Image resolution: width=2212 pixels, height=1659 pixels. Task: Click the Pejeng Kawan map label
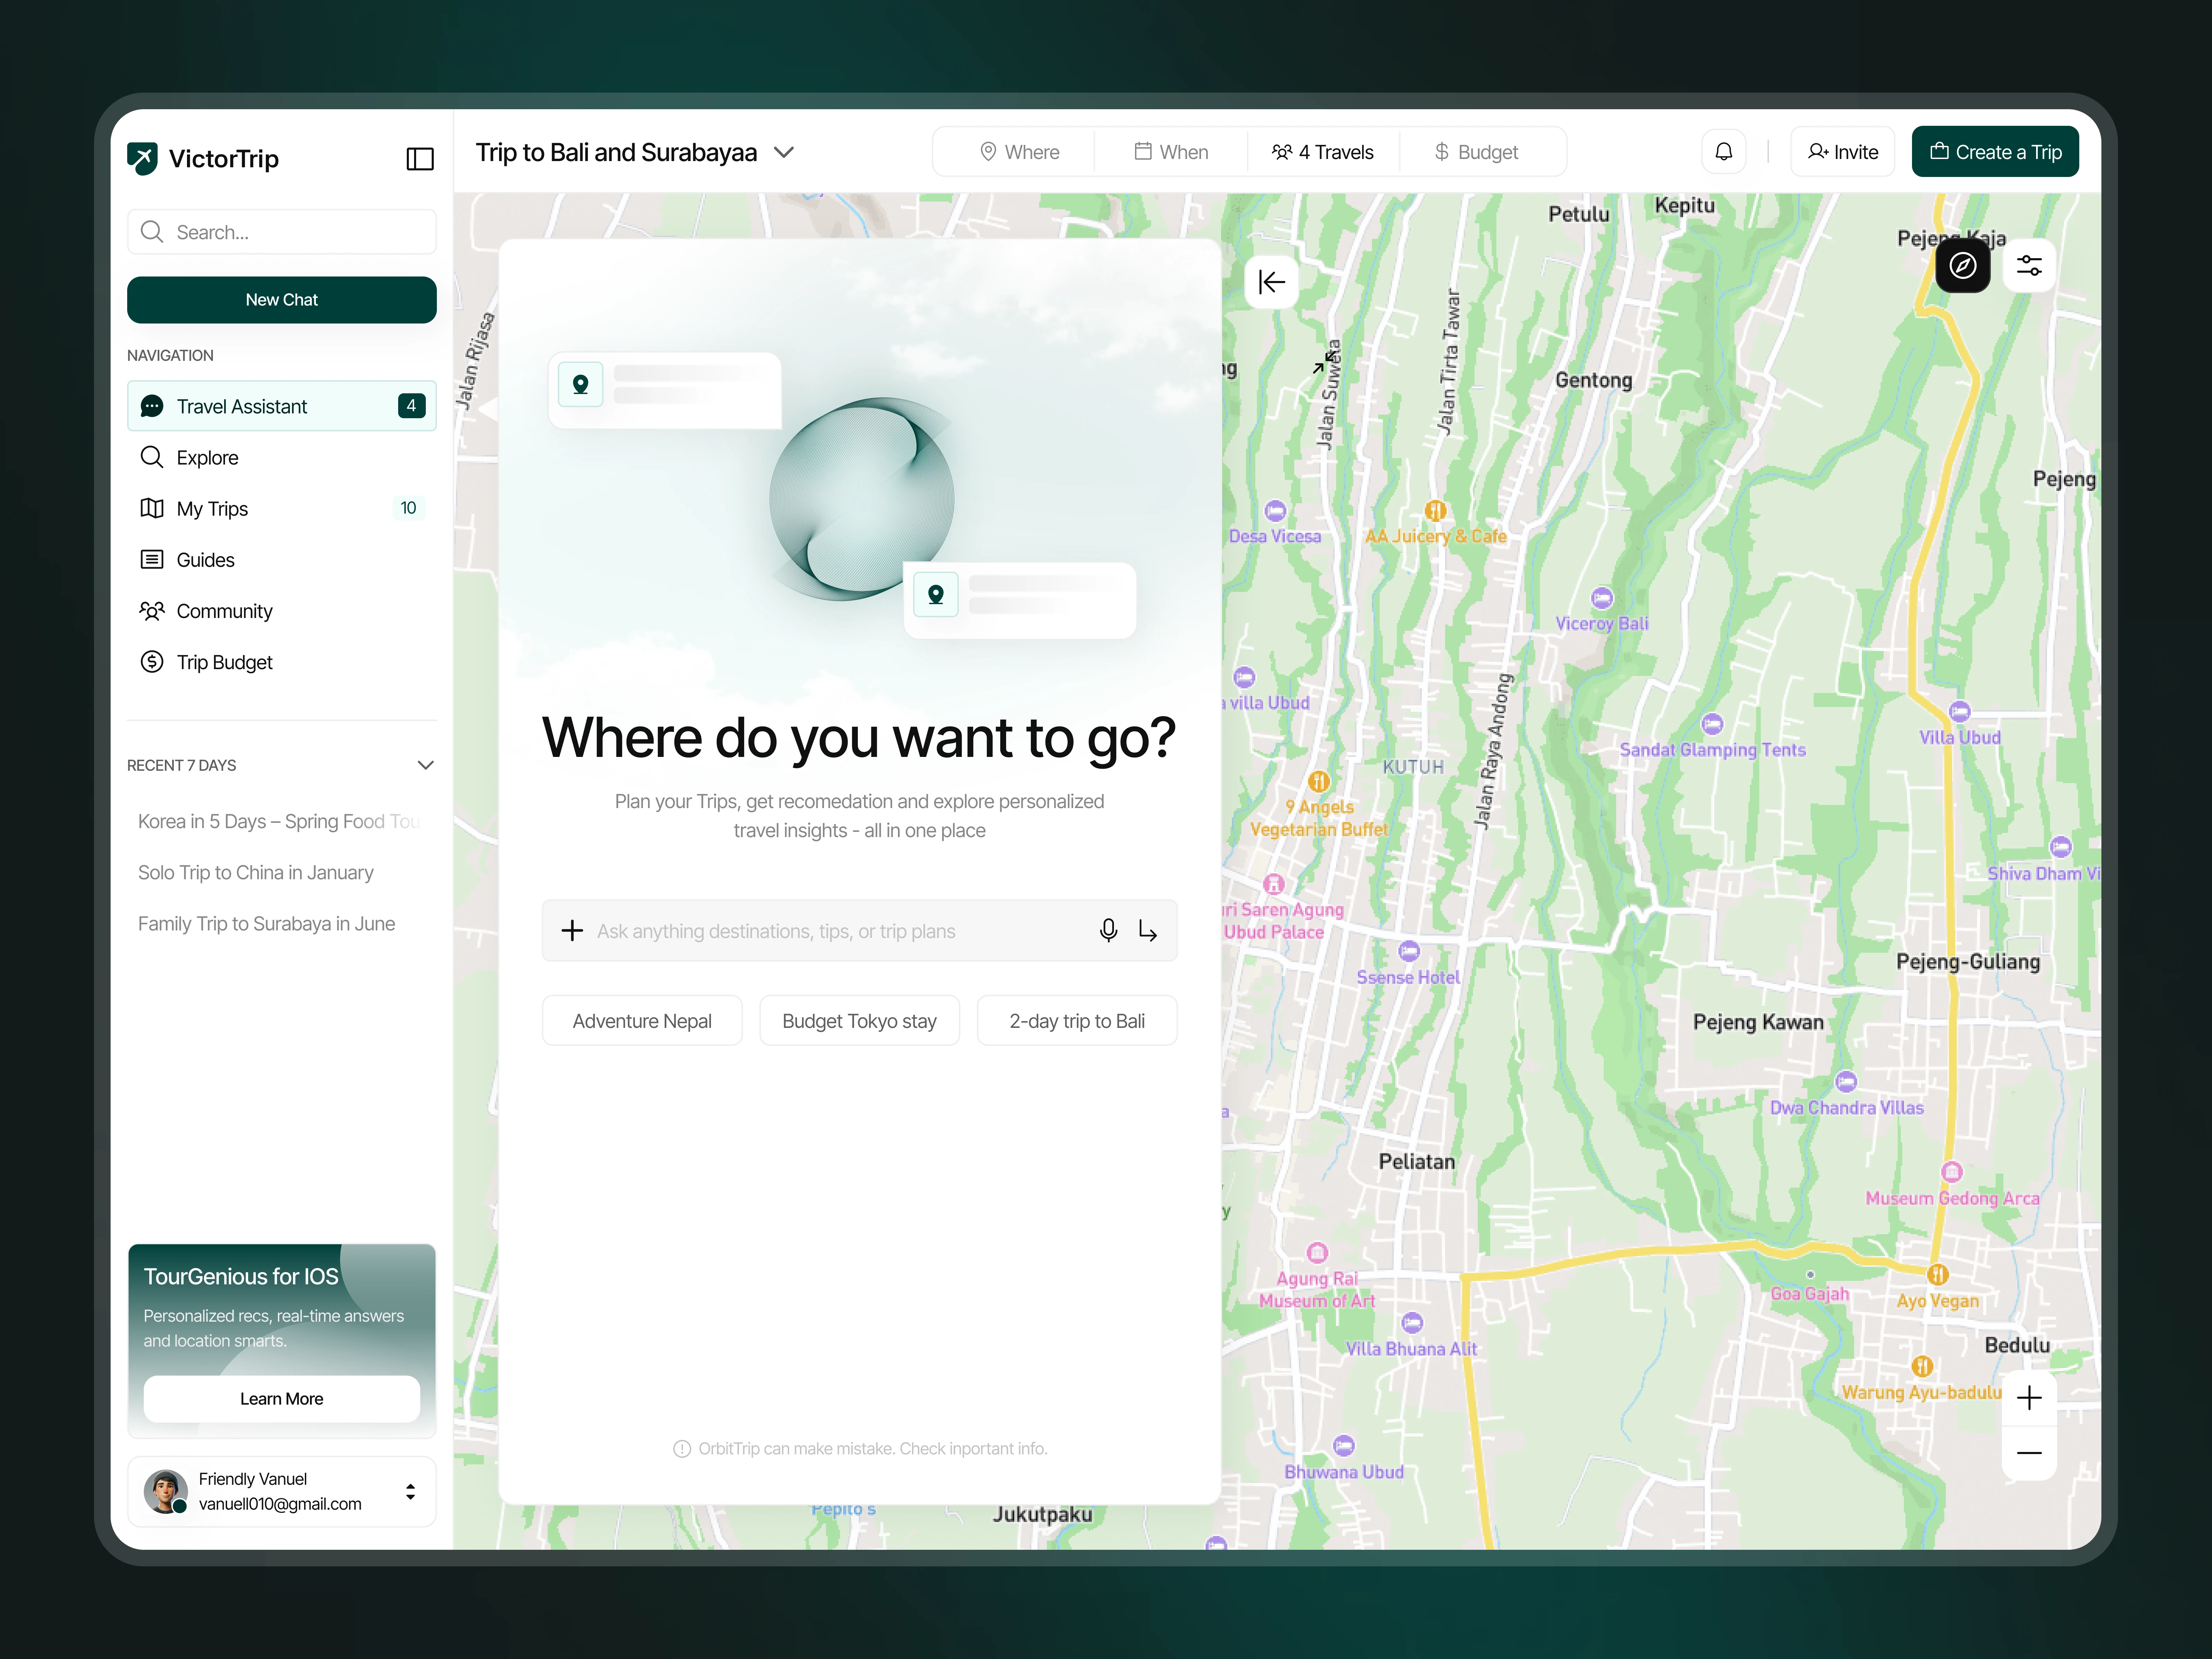pos(1758,1022)
